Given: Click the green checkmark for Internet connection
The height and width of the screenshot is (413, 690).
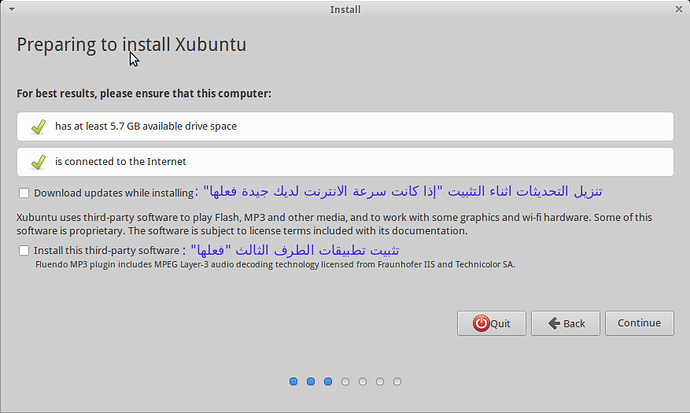Looking at the screenshot, I should 39,162.
